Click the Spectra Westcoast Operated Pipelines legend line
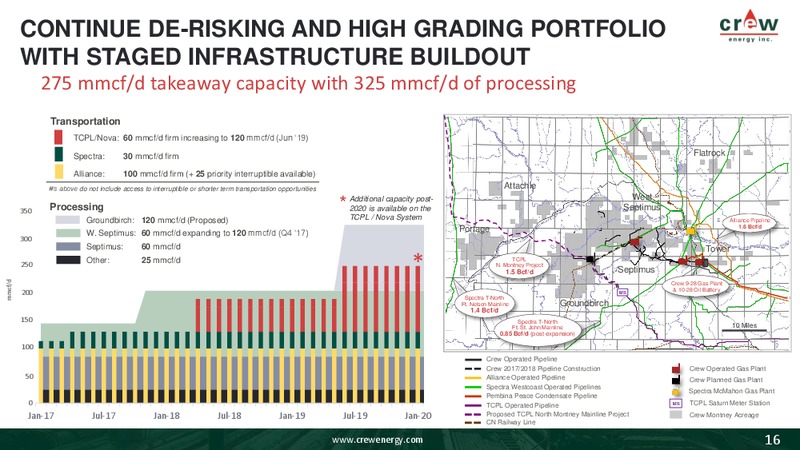The width and height of the screenshot is (800, 450). (x=473, y=387)
